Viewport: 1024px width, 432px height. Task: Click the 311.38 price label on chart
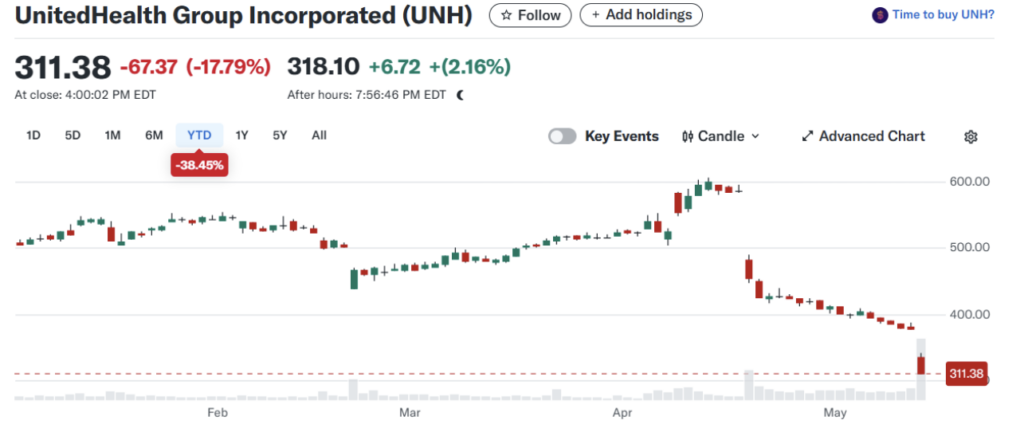pos(966,374)
